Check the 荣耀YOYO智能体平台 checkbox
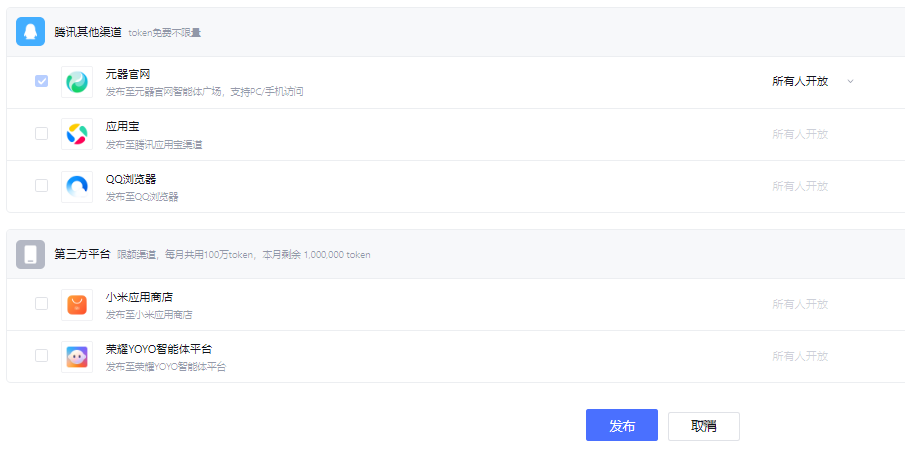The height and width of the screenshot is (451, 905). [41, 355]
